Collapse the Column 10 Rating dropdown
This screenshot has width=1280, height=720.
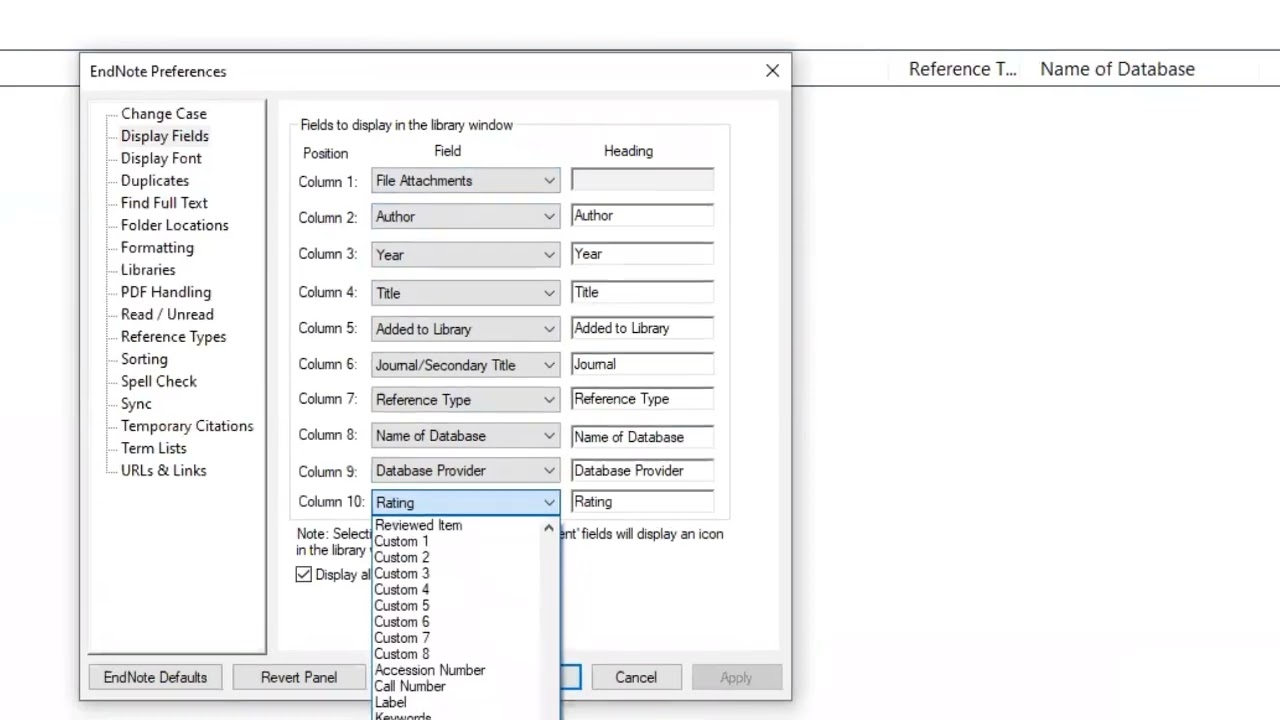465,503
